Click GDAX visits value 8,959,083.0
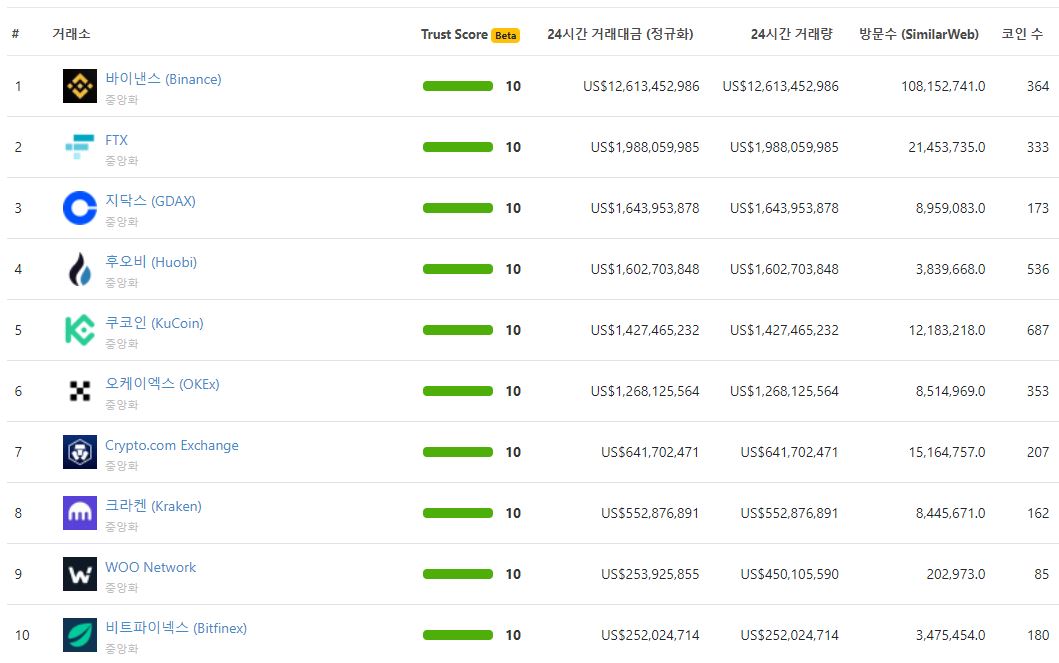 point(950,208)
